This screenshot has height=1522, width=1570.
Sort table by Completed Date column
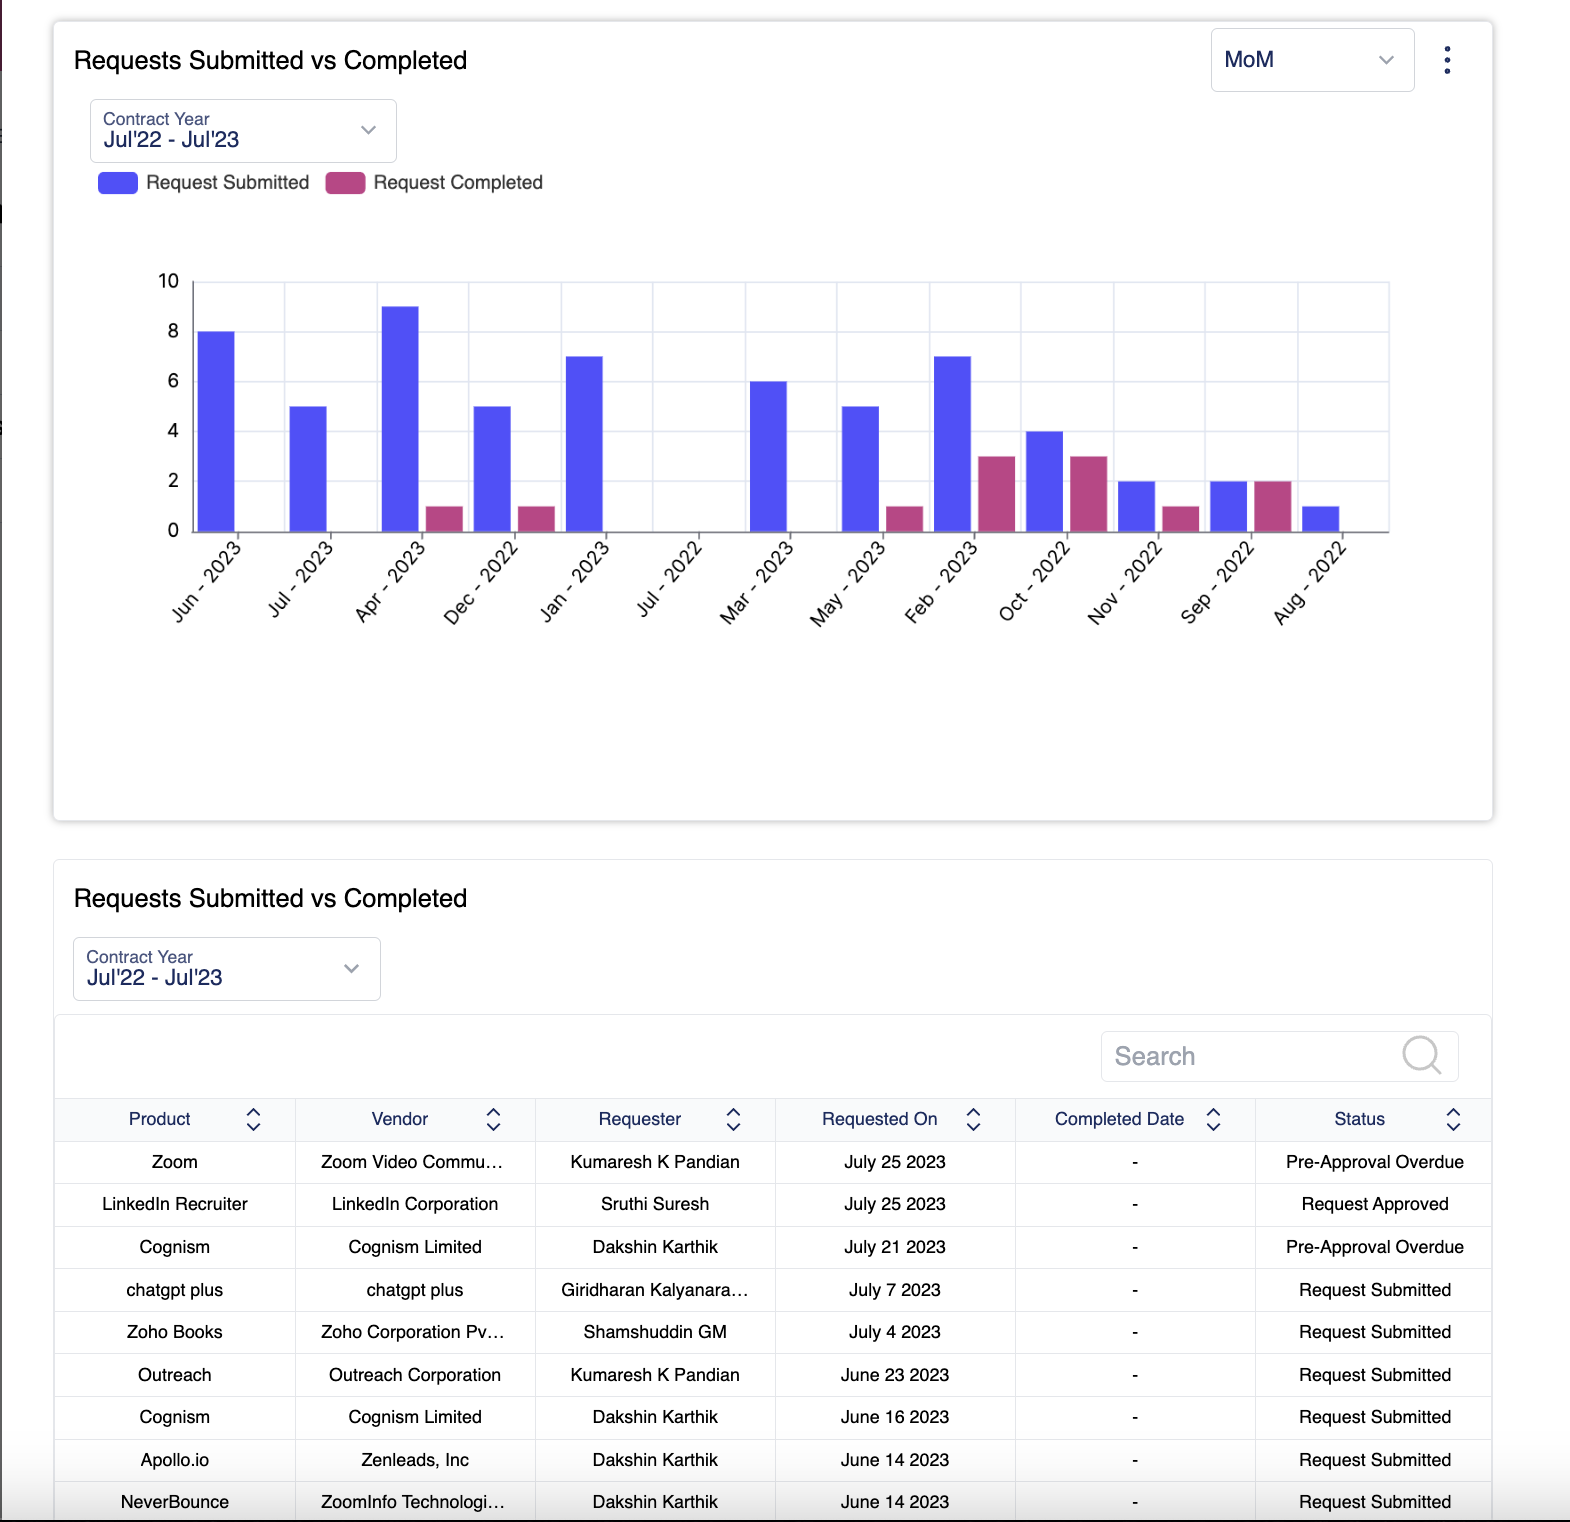pyautogui.click(x=1214, y=1119)
